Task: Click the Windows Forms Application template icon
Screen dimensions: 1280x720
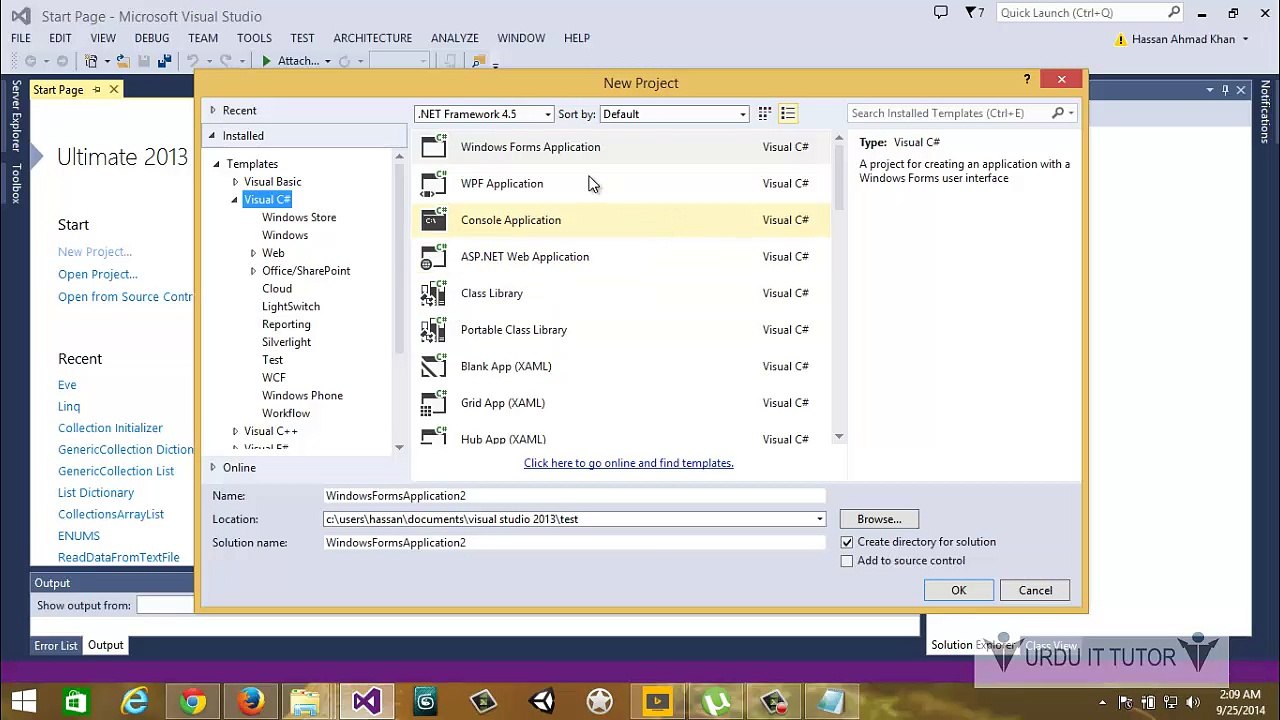Action: 434,147
